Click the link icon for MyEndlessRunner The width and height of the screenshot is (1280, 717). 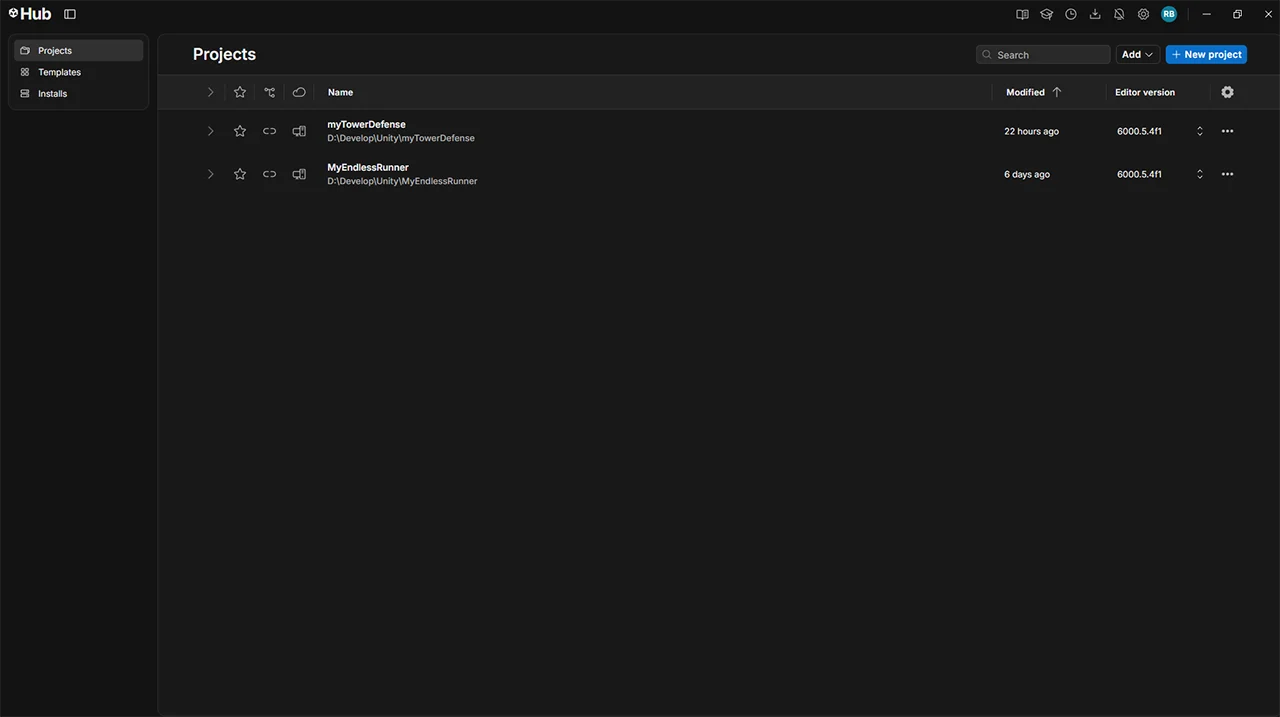click(x=270, y=174)
